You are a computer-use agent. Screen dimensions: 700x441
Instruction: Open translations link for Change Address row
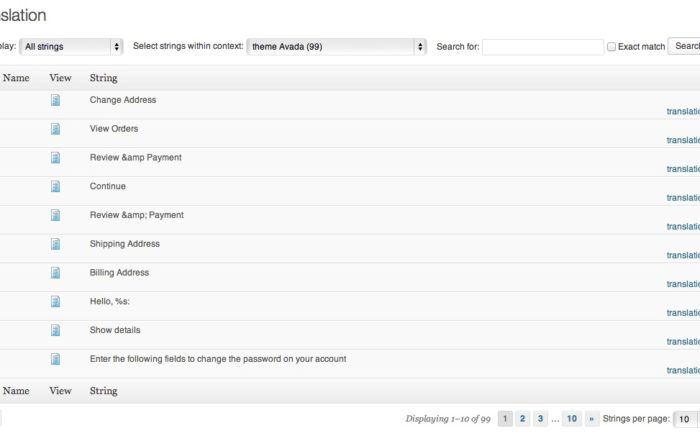(x=683, y=111)
